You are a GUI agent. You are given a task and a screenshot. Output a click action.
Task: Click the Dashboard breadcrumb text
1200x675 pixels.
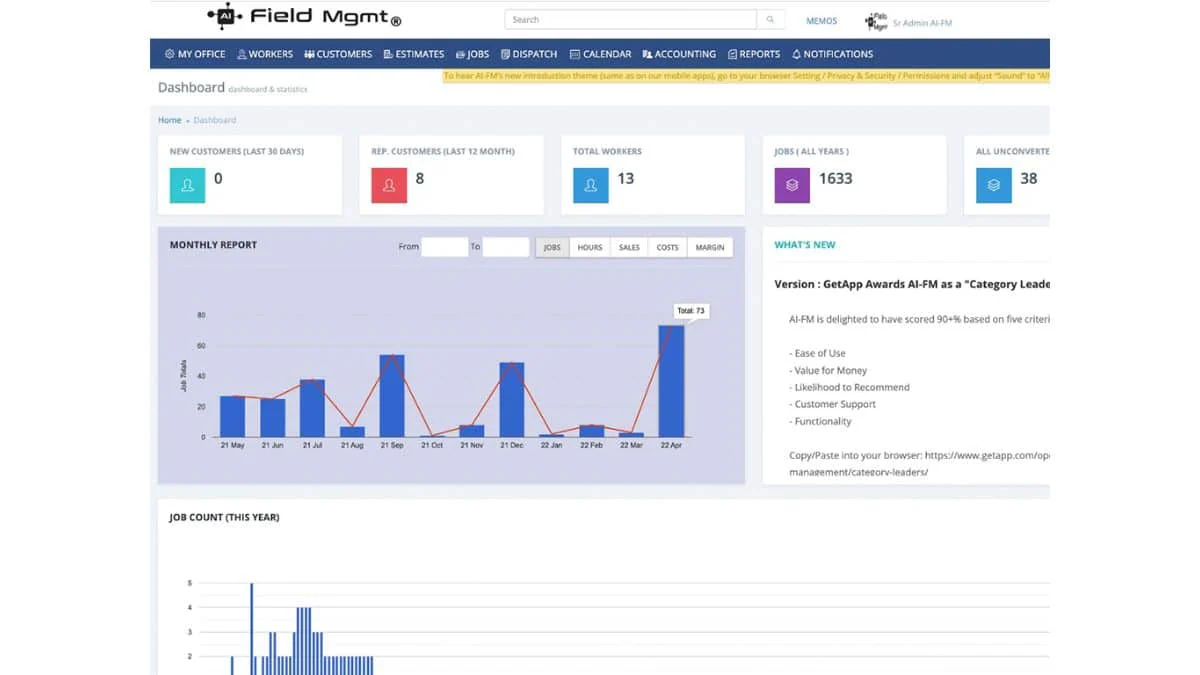click(x=215, y=120)
